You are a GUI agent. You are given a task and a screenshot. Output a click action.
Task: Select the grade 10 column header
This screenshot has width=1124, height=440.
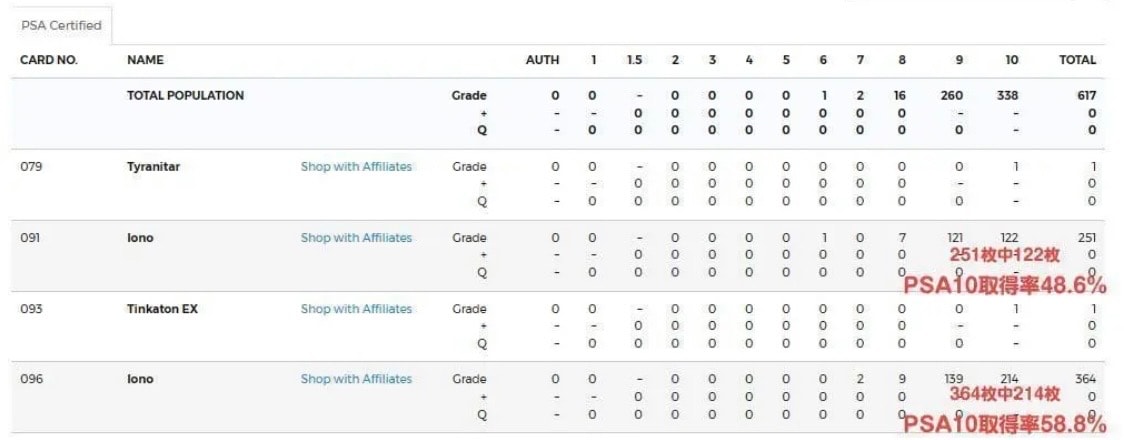point(1011,60)
